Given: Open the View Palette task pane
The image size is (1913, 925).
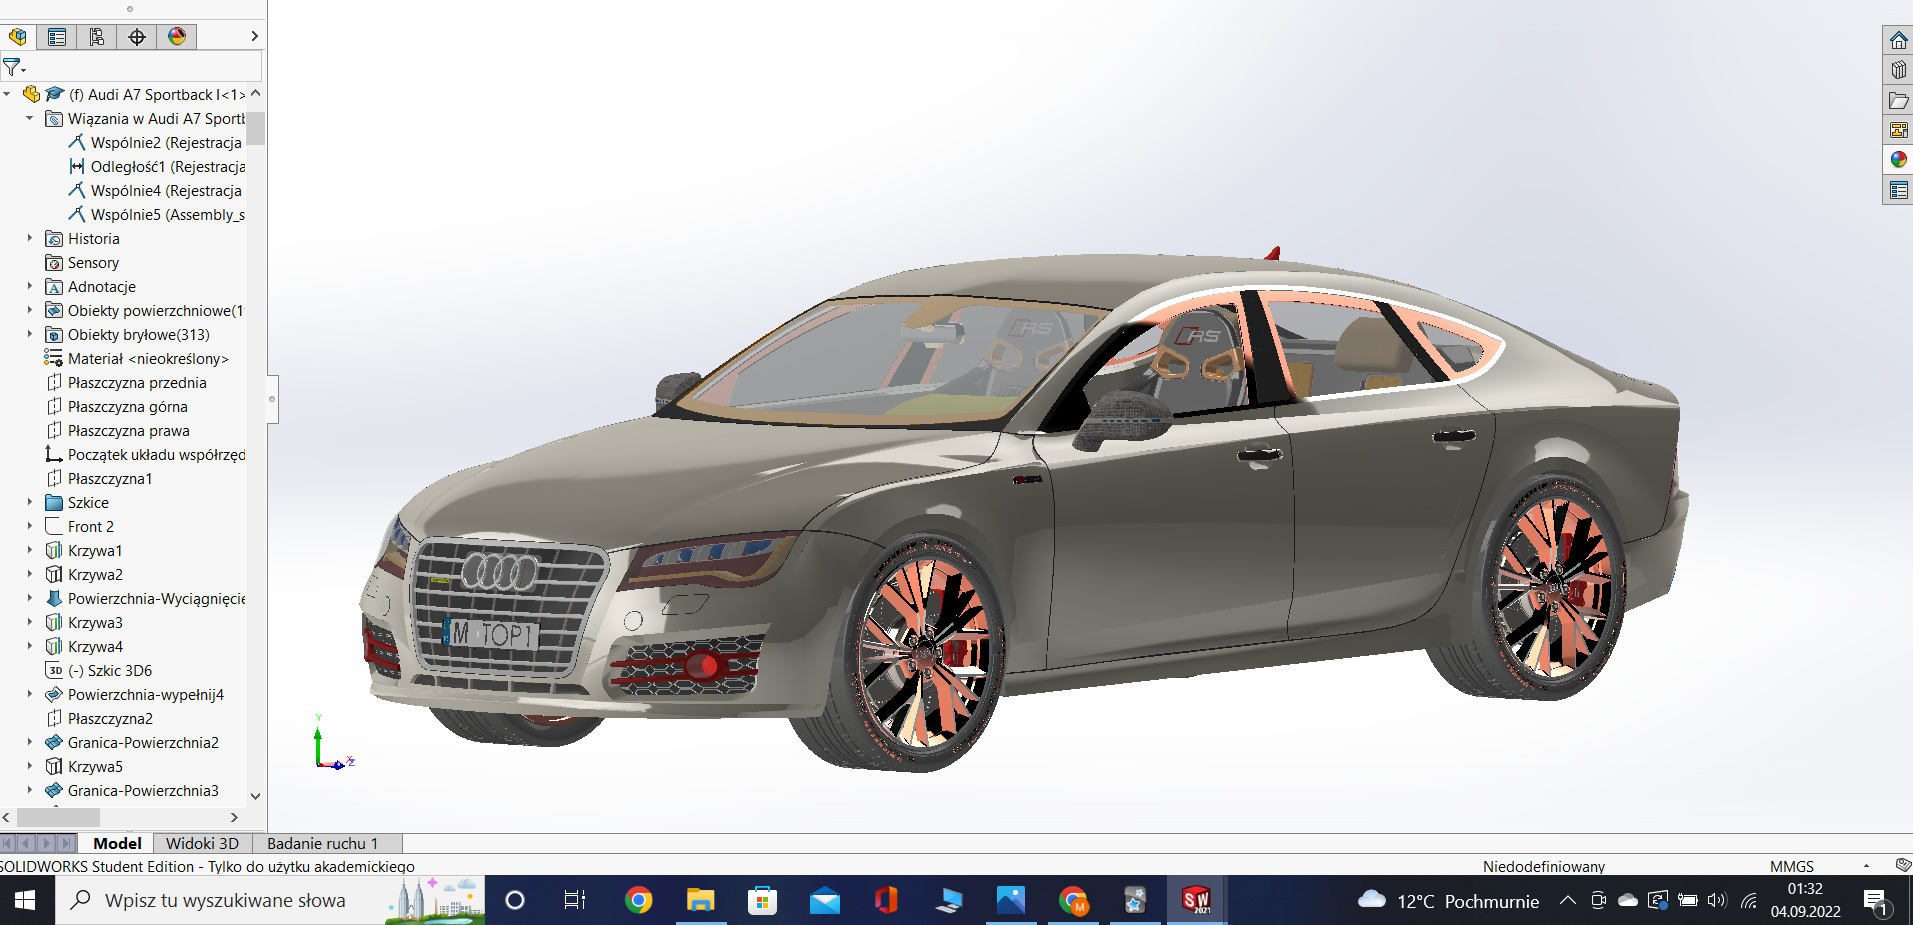Looking at the screenshot, I should [x=1898, y=130].
